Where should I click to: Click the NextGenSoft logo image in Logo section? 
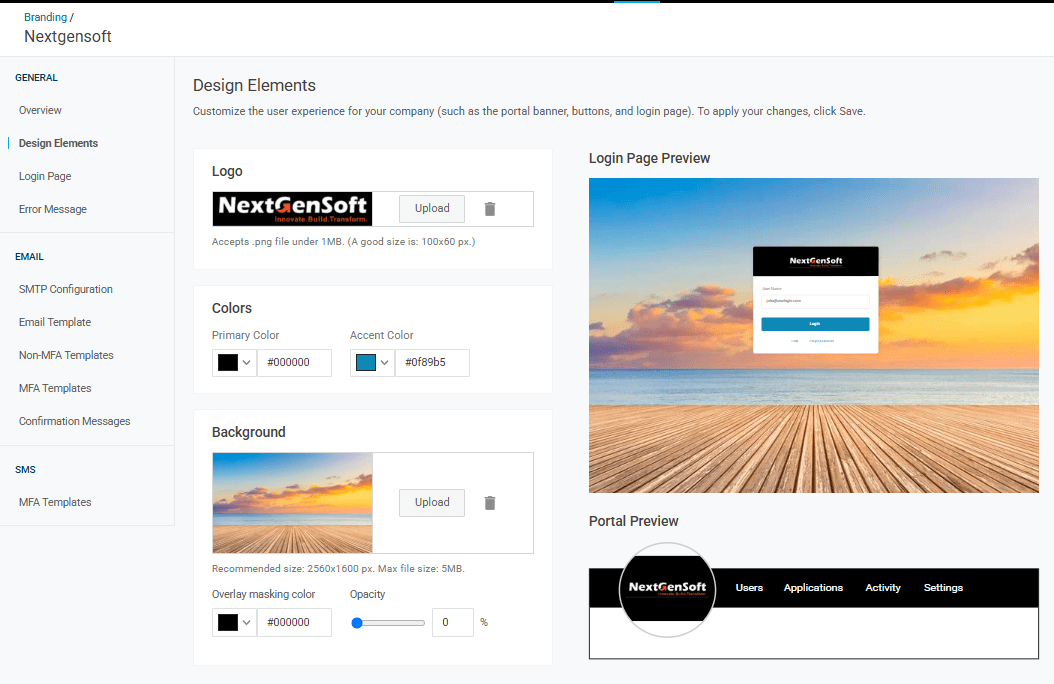click(293, 209)
